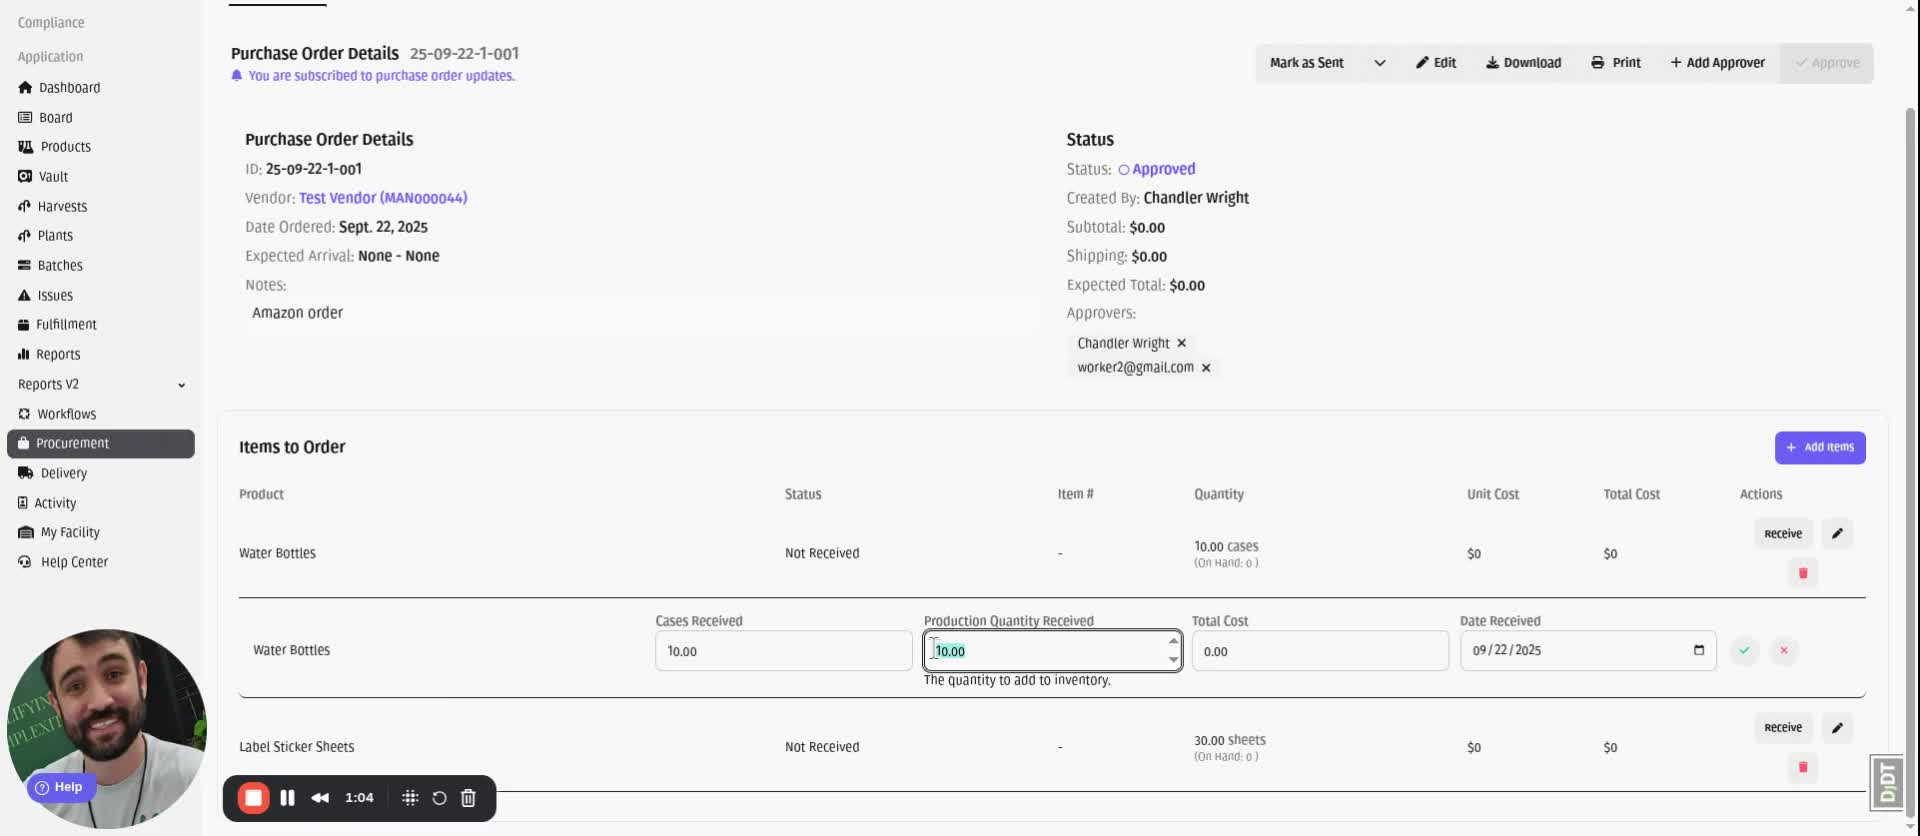Navigate to Plants
Image resolution: width=1920 pixels, height=836 pixels.
tap(45, 236)
